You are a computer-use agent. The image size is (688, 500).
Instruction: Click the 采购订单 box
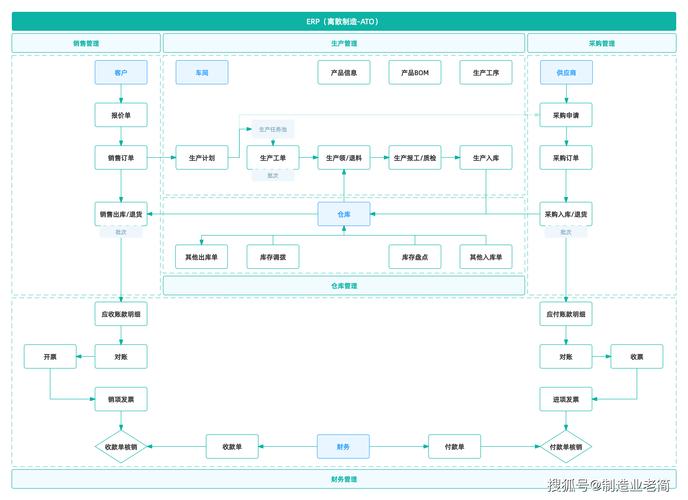coord(566,157)
